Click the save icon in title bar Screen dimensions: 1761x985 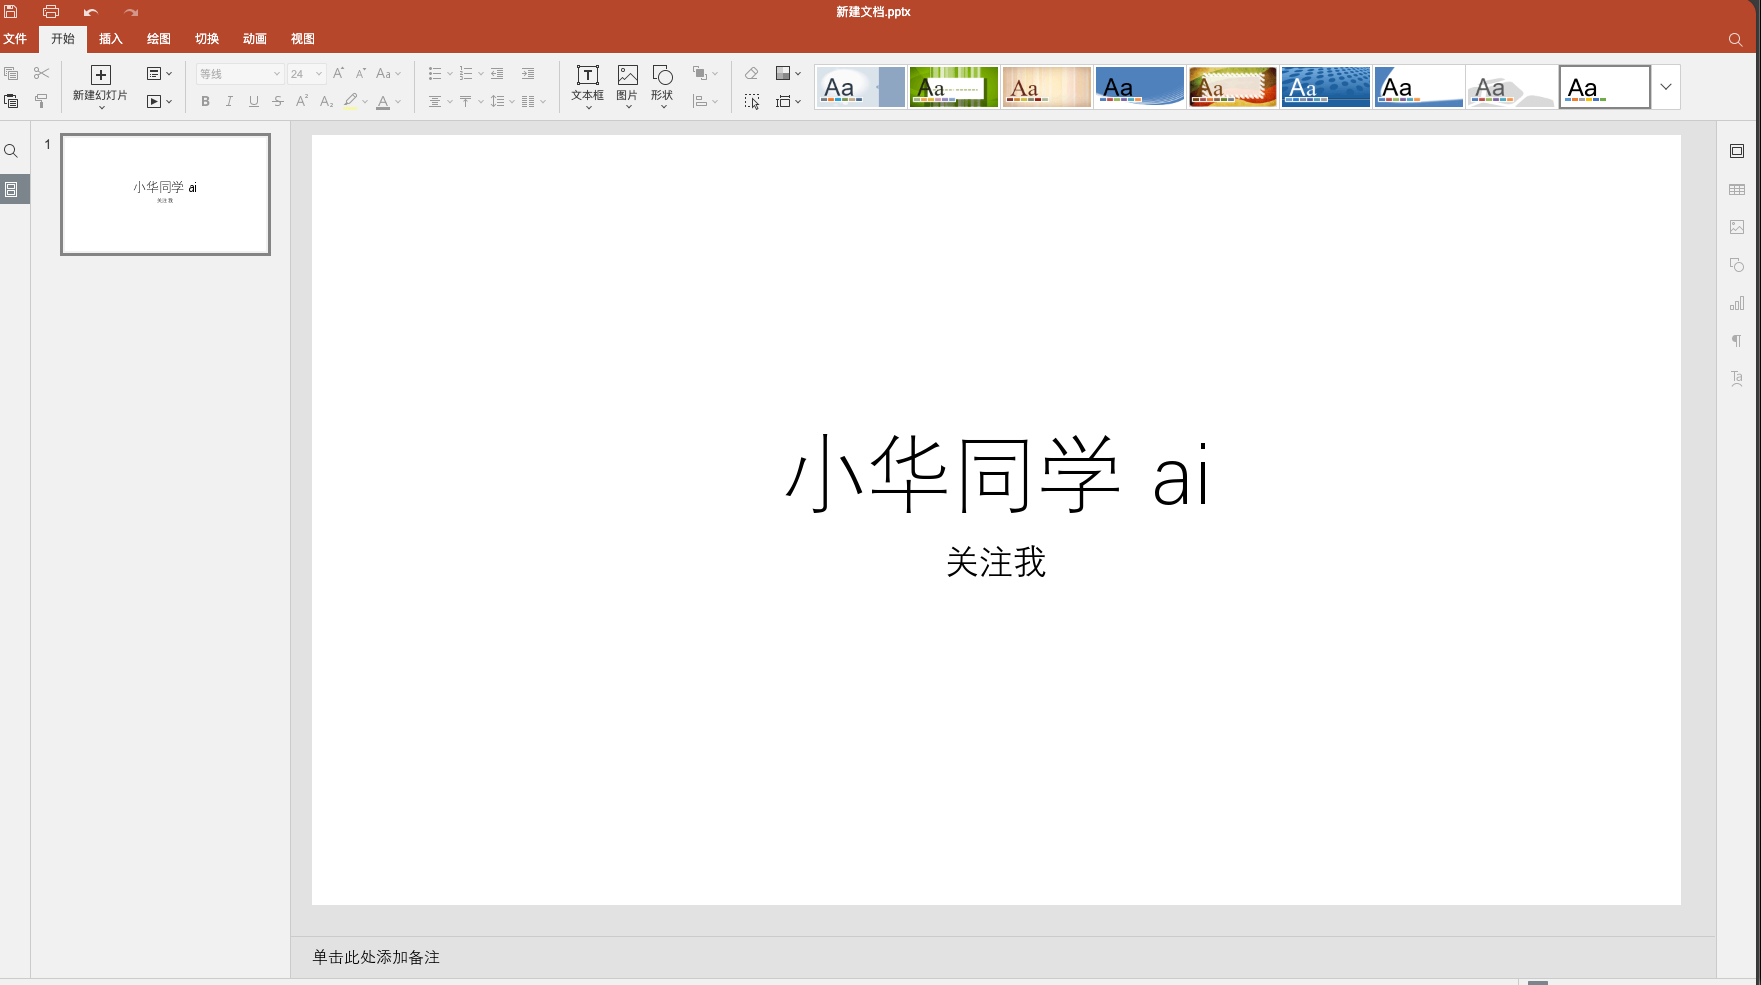(x=11, y=12)
